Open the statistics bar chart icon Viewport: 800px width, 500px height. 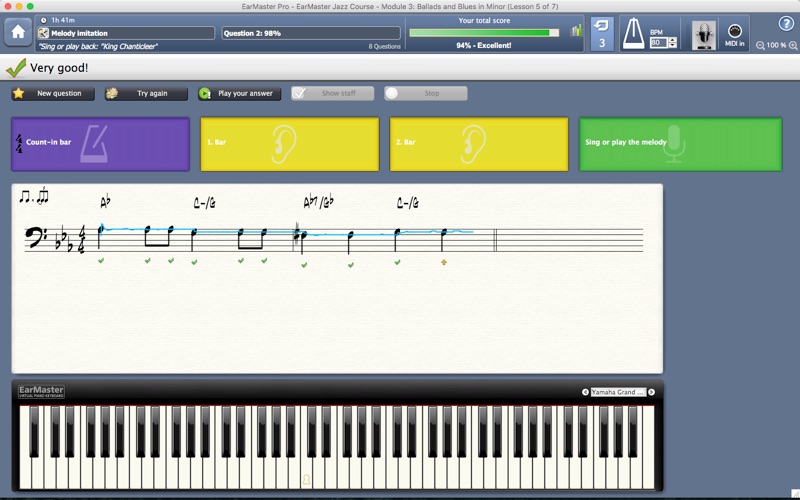pyautogui.click(x=577, y=31)
